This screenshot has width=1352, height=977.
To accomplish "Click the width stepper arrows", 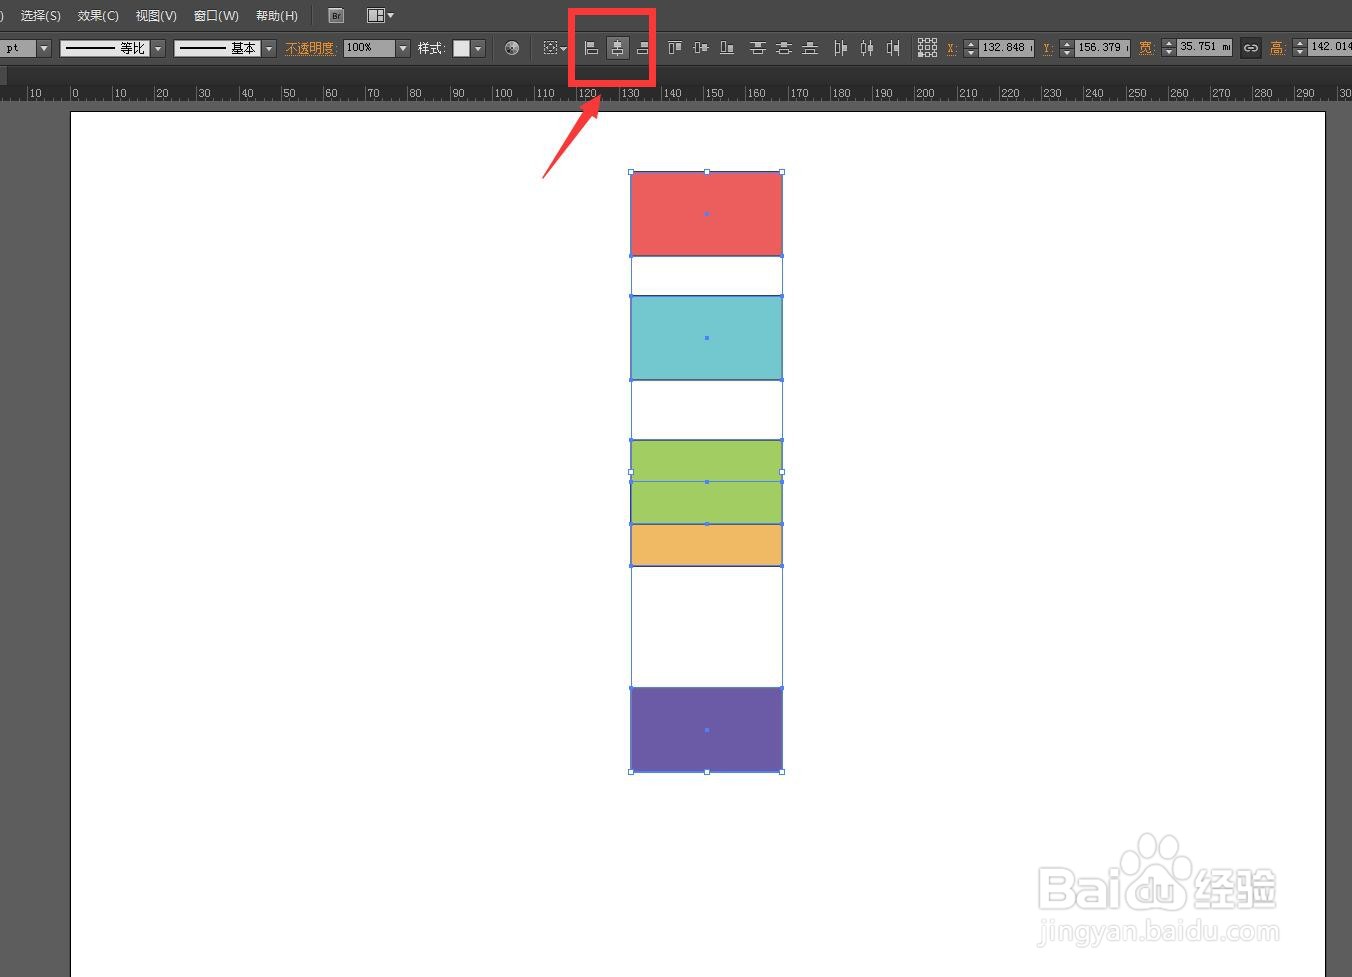I will [x=1169, y=48].
